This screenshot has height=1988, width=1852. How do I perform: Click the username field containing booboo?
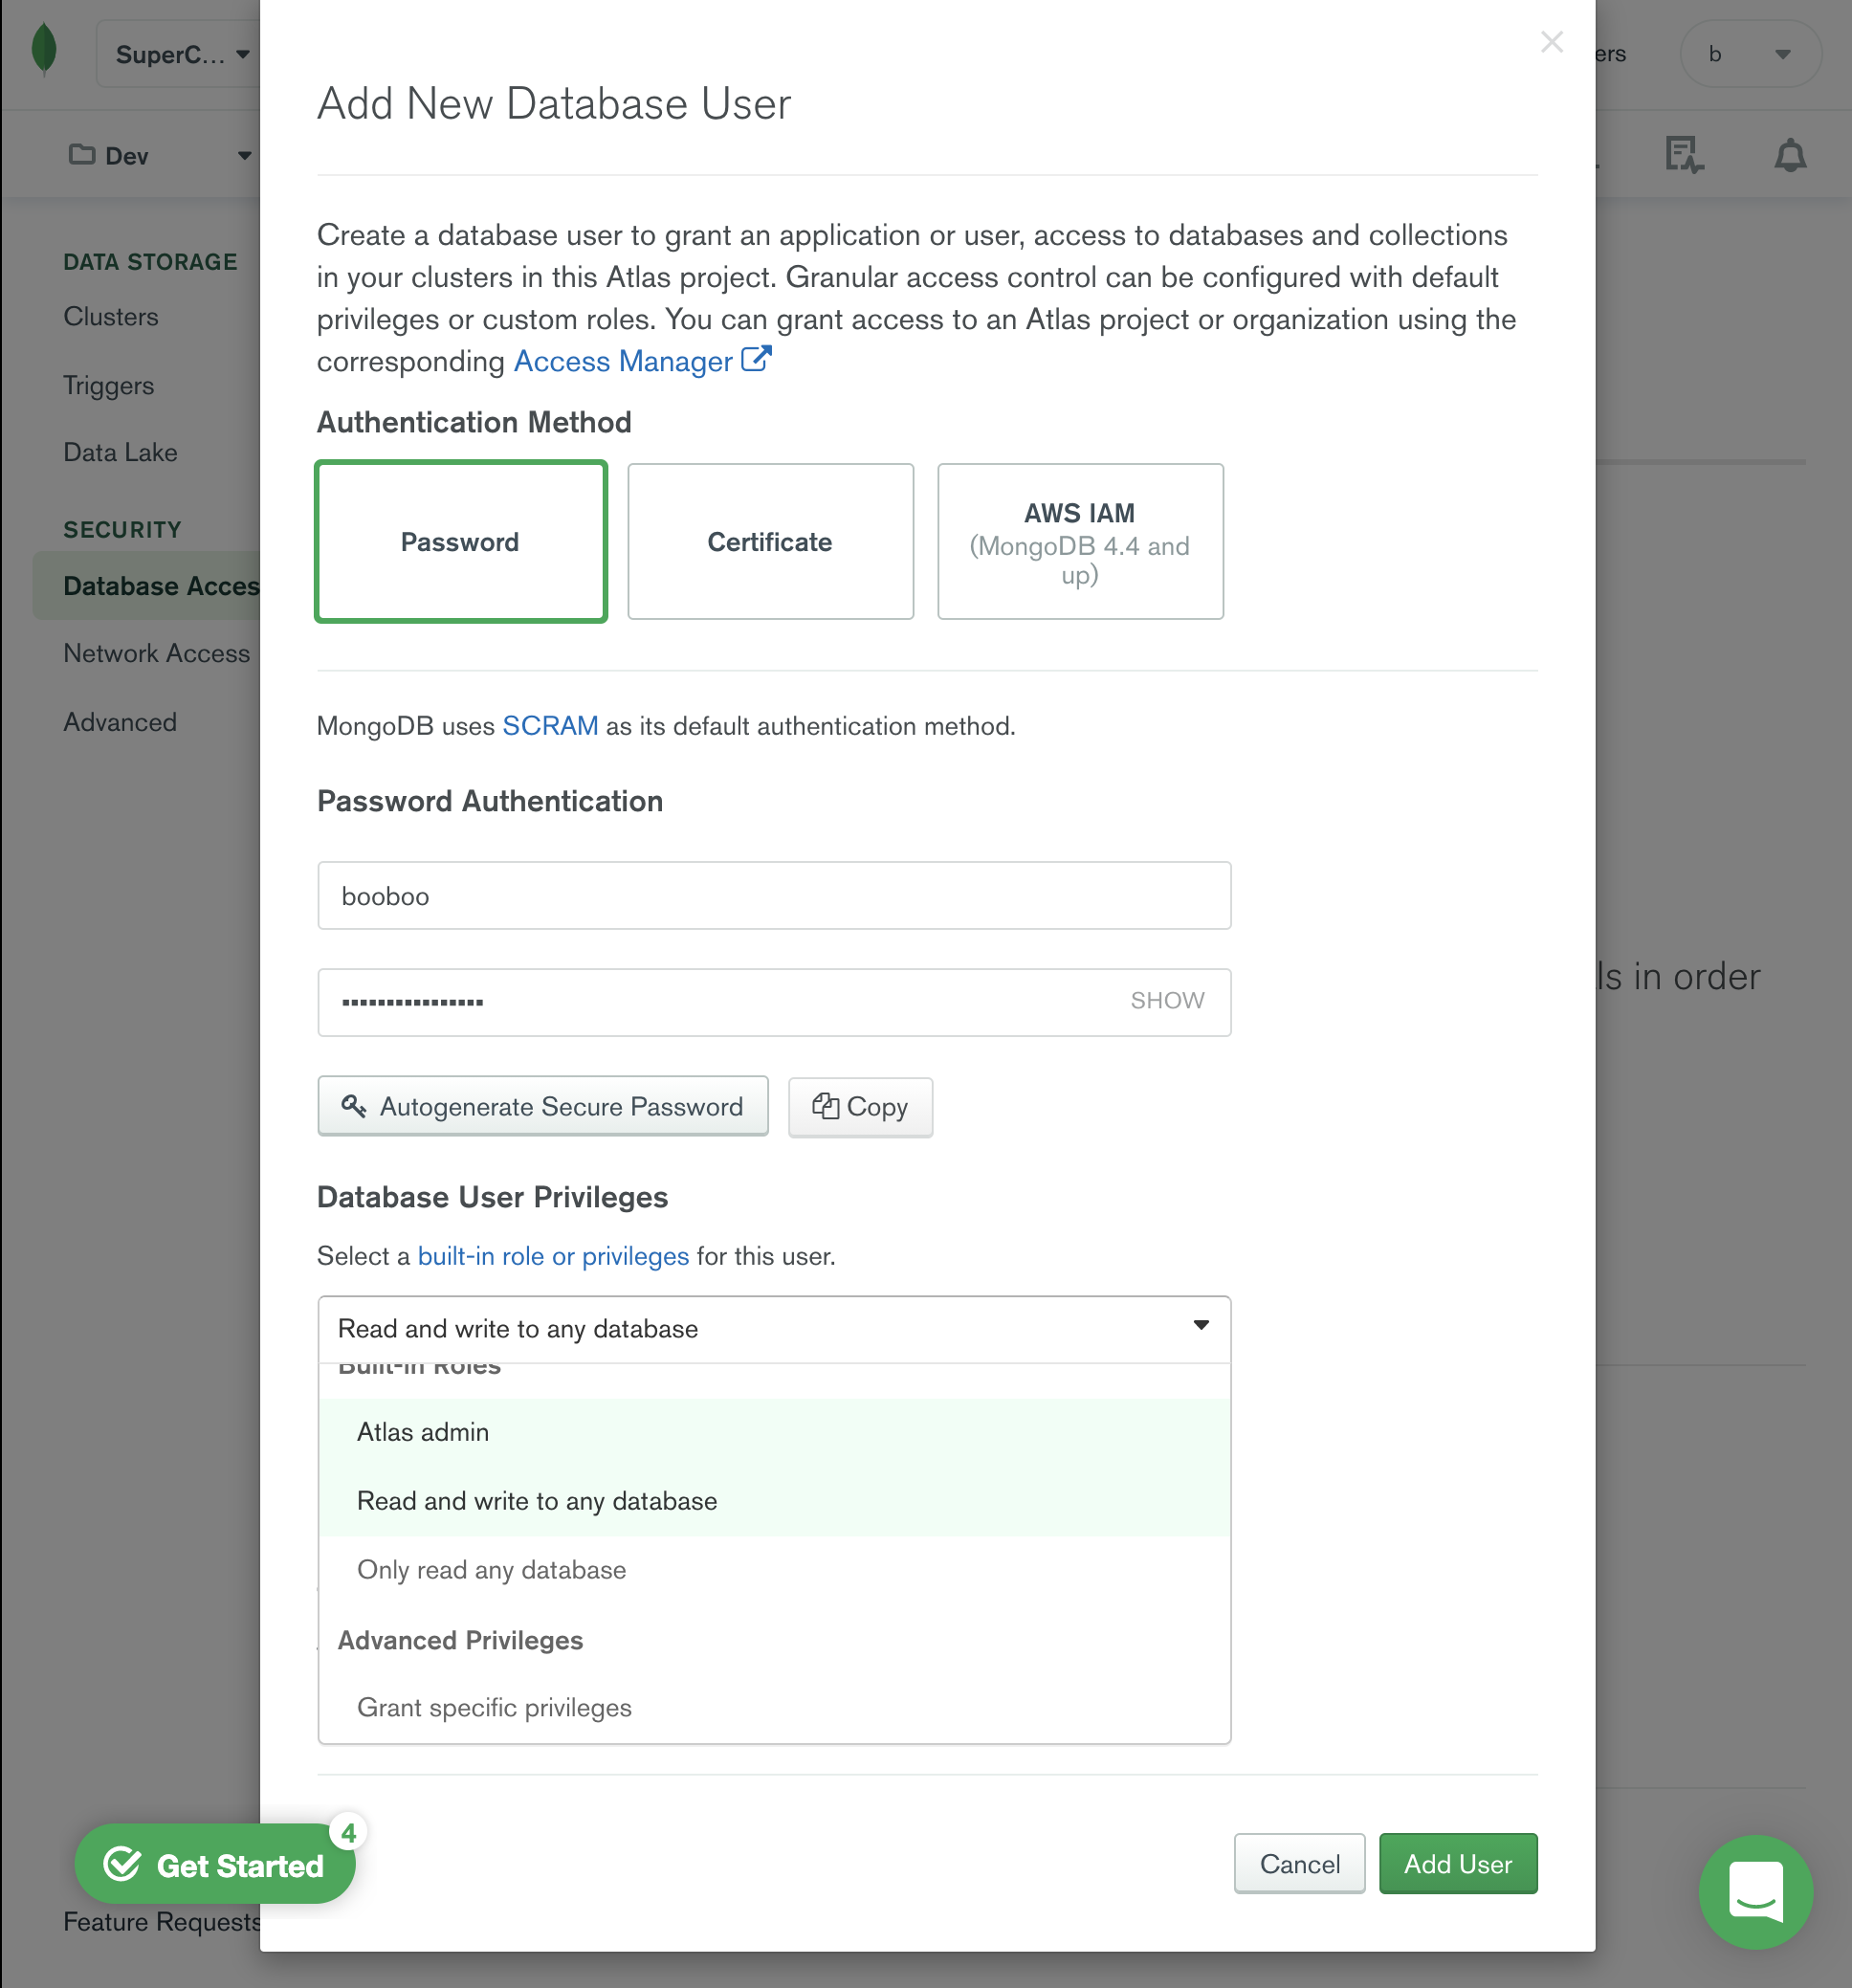[x=774, y=896]
